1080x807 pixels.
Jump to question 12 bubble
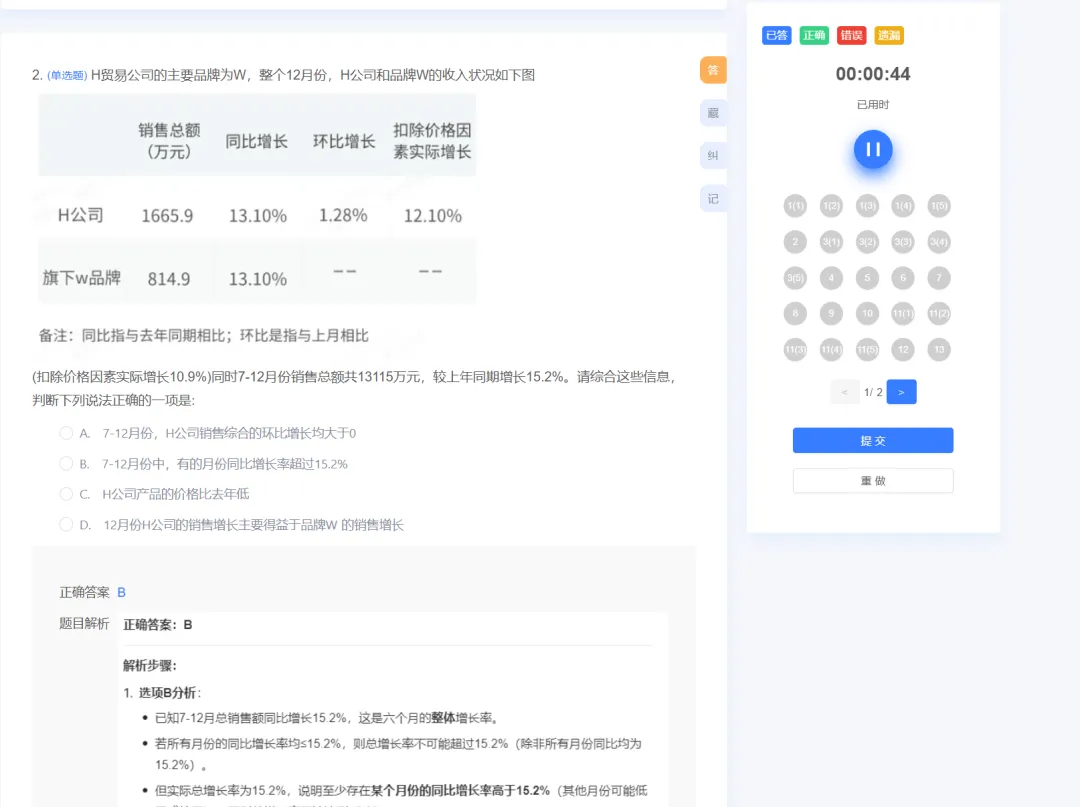[x=903, y=349]
